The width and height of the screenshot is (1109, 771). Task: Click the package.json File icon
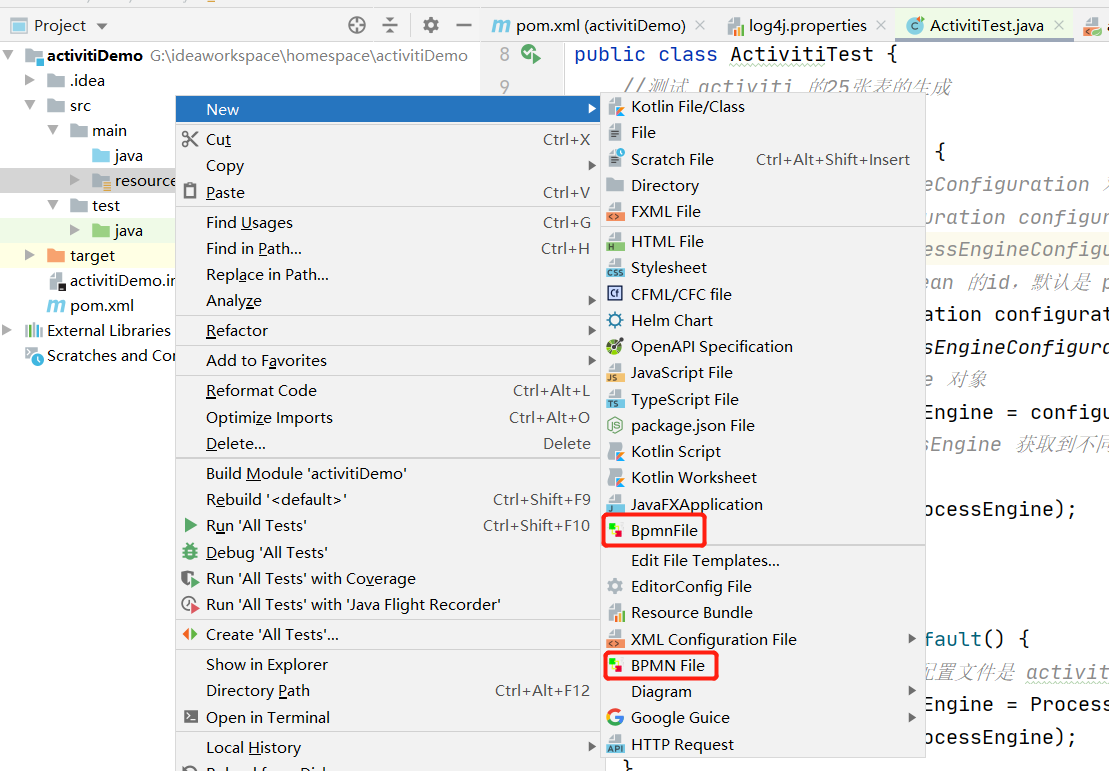tap(616, 426)
